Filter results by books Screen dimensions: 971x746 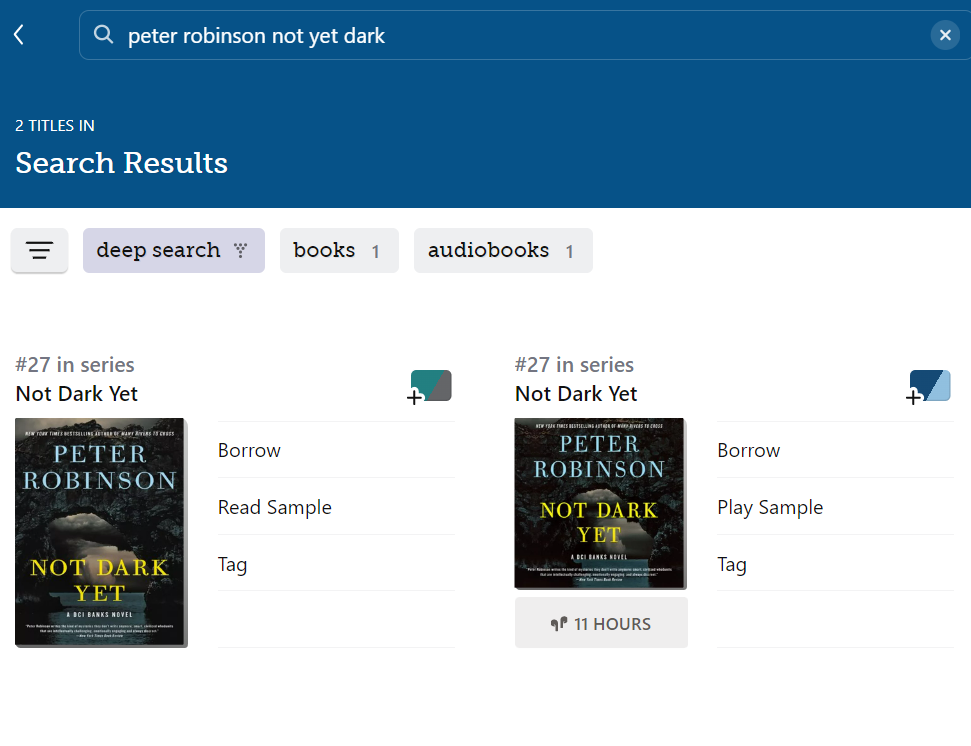338,250
